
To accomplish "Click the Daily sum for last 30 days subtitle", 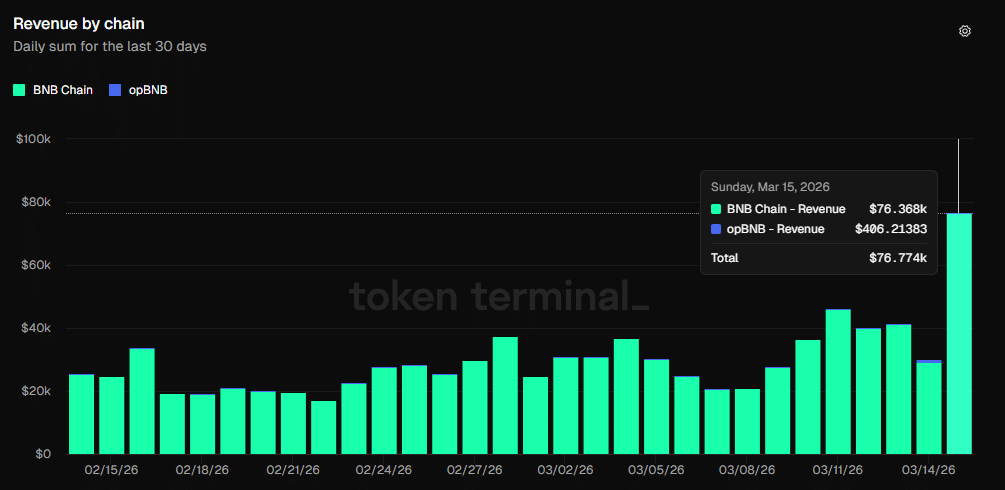I will tap(109, 46).
